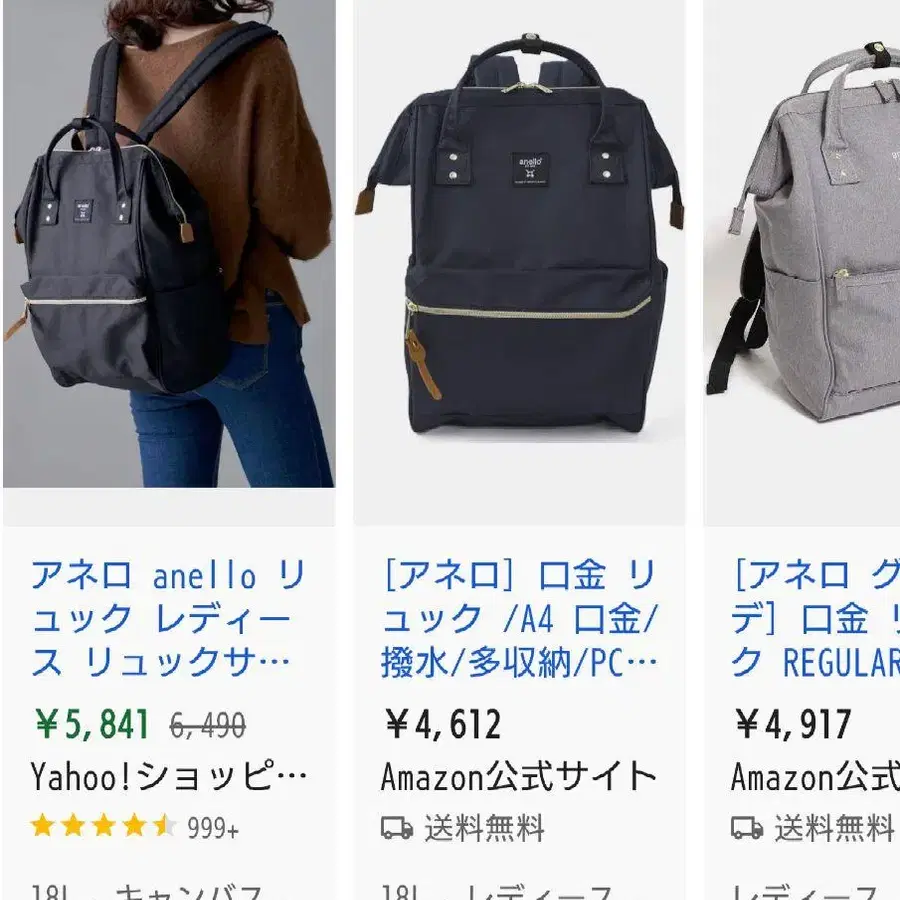Click the ¥4,917 price
This screenshot has width=900, height=900.
(x=793, y=724)
